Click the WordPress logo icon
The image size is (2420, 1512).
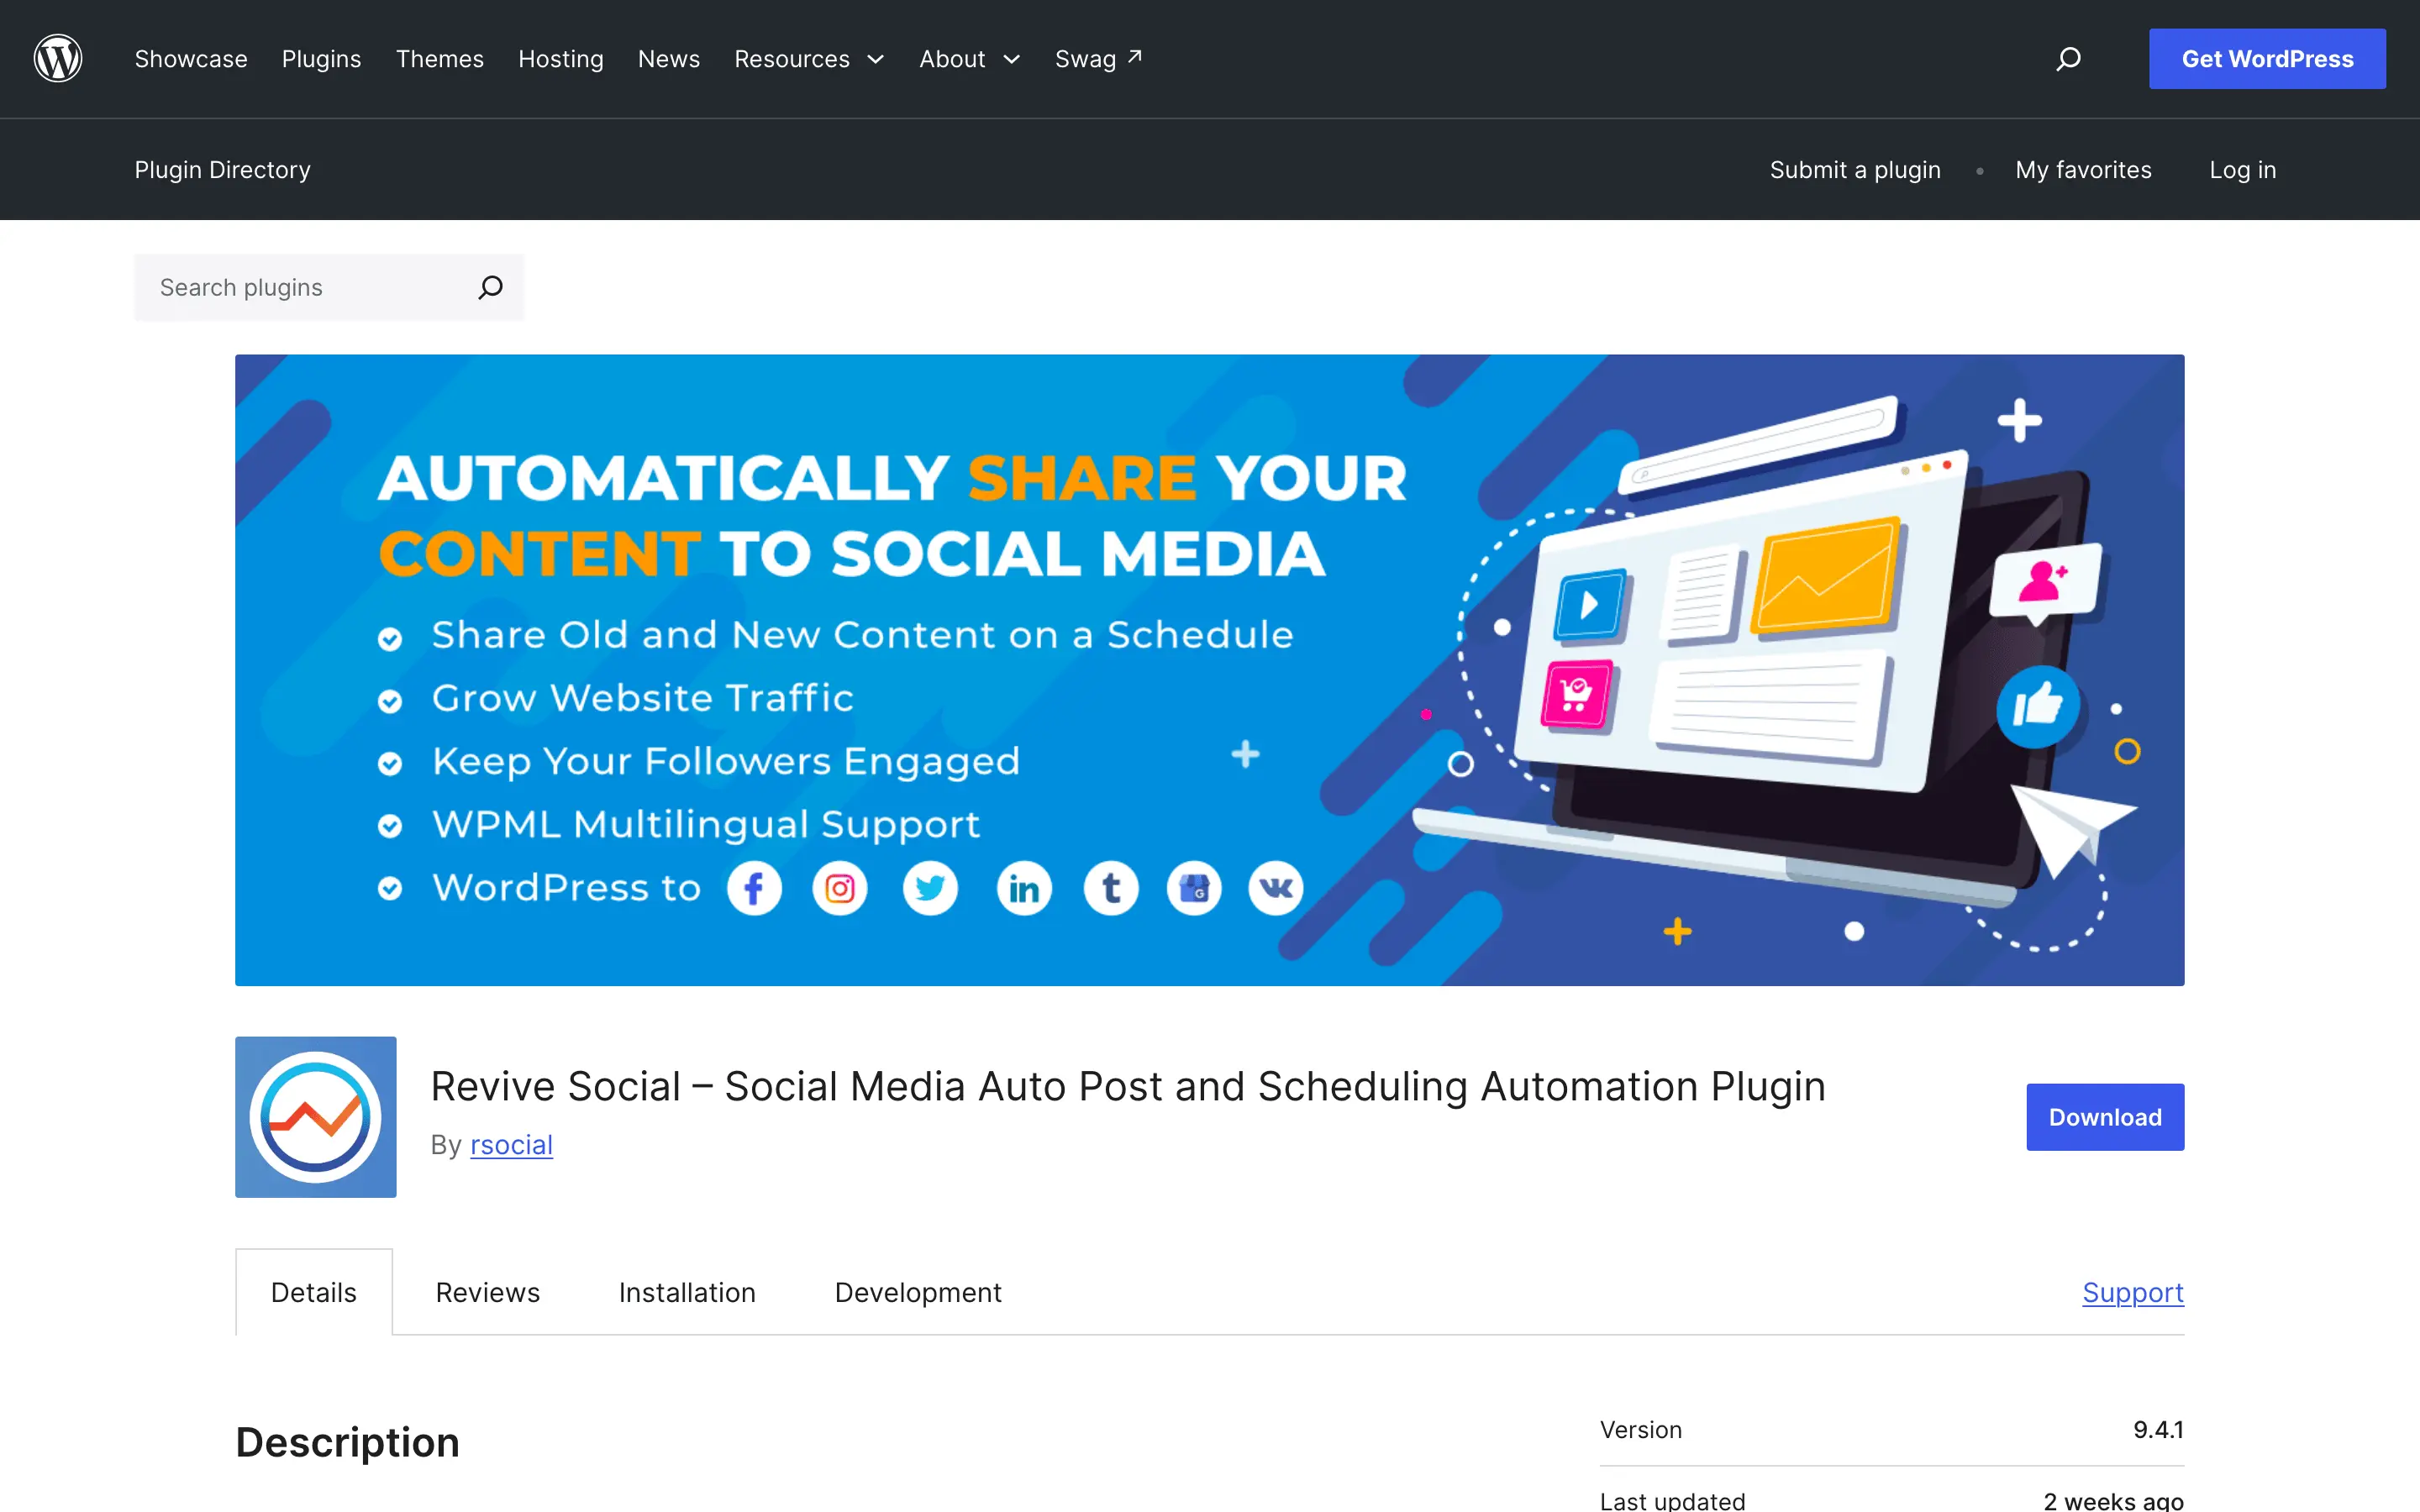[x=58, y=59]
